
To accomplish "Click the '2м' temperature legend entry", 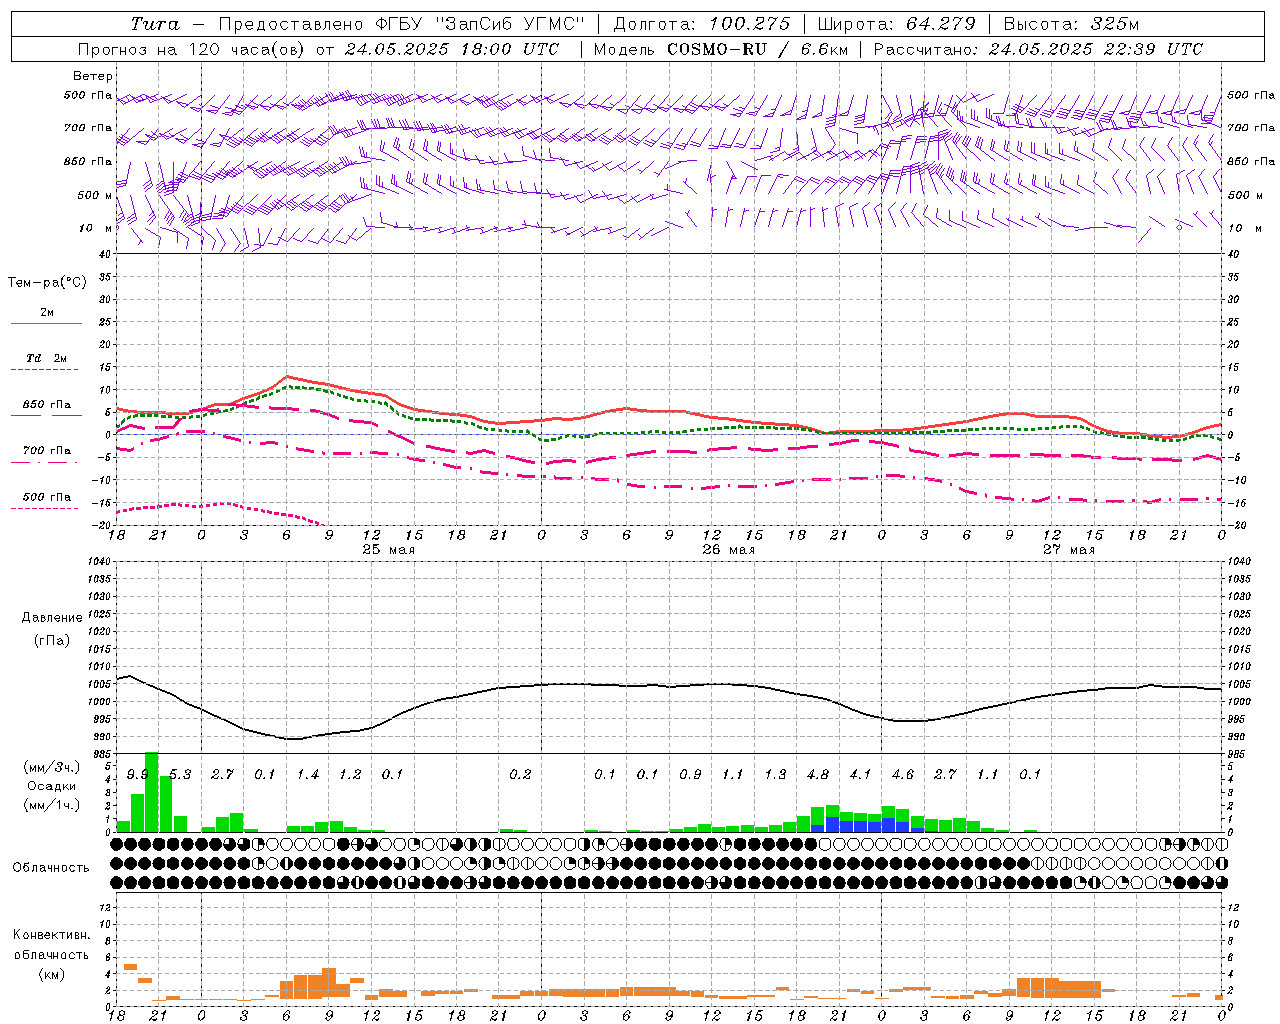I will 47,313.
